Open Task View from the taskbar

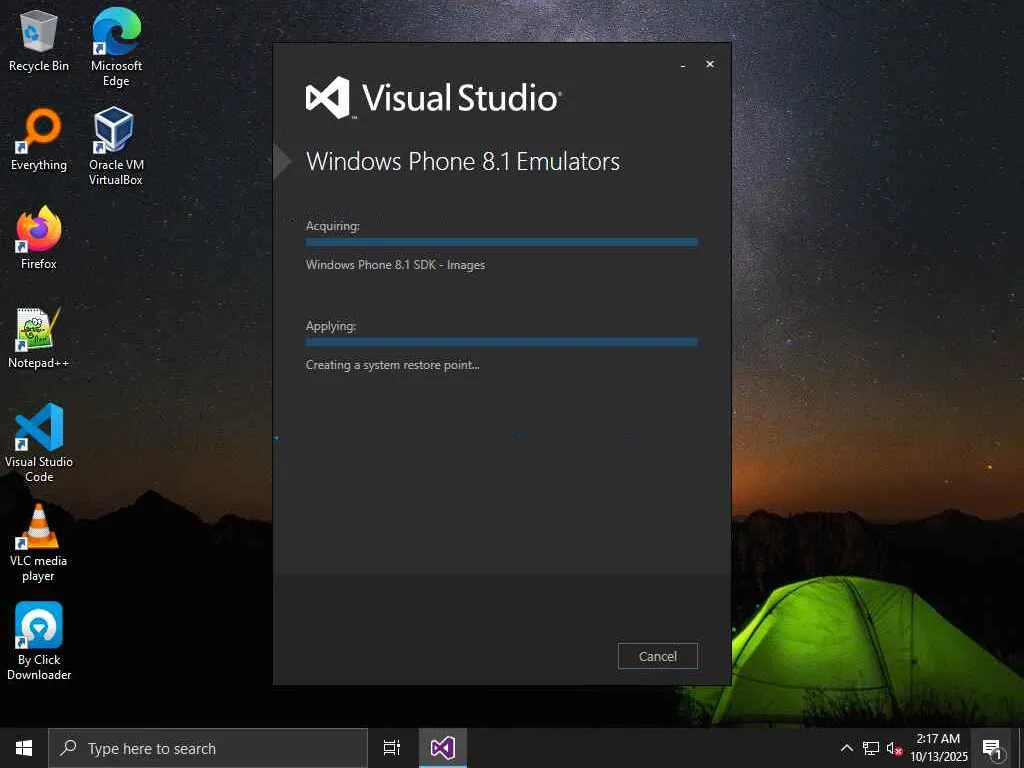[392, 748]
